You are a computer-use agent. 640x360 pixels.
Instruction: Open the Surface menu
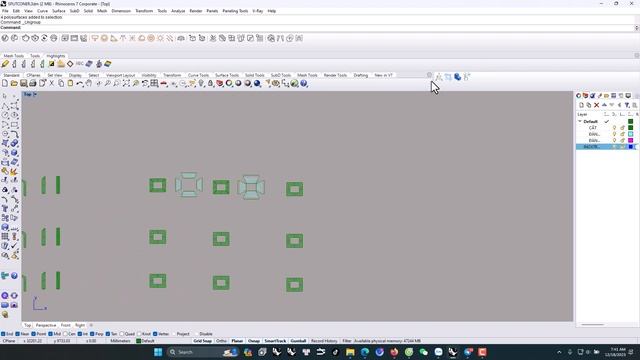[59, 11]
